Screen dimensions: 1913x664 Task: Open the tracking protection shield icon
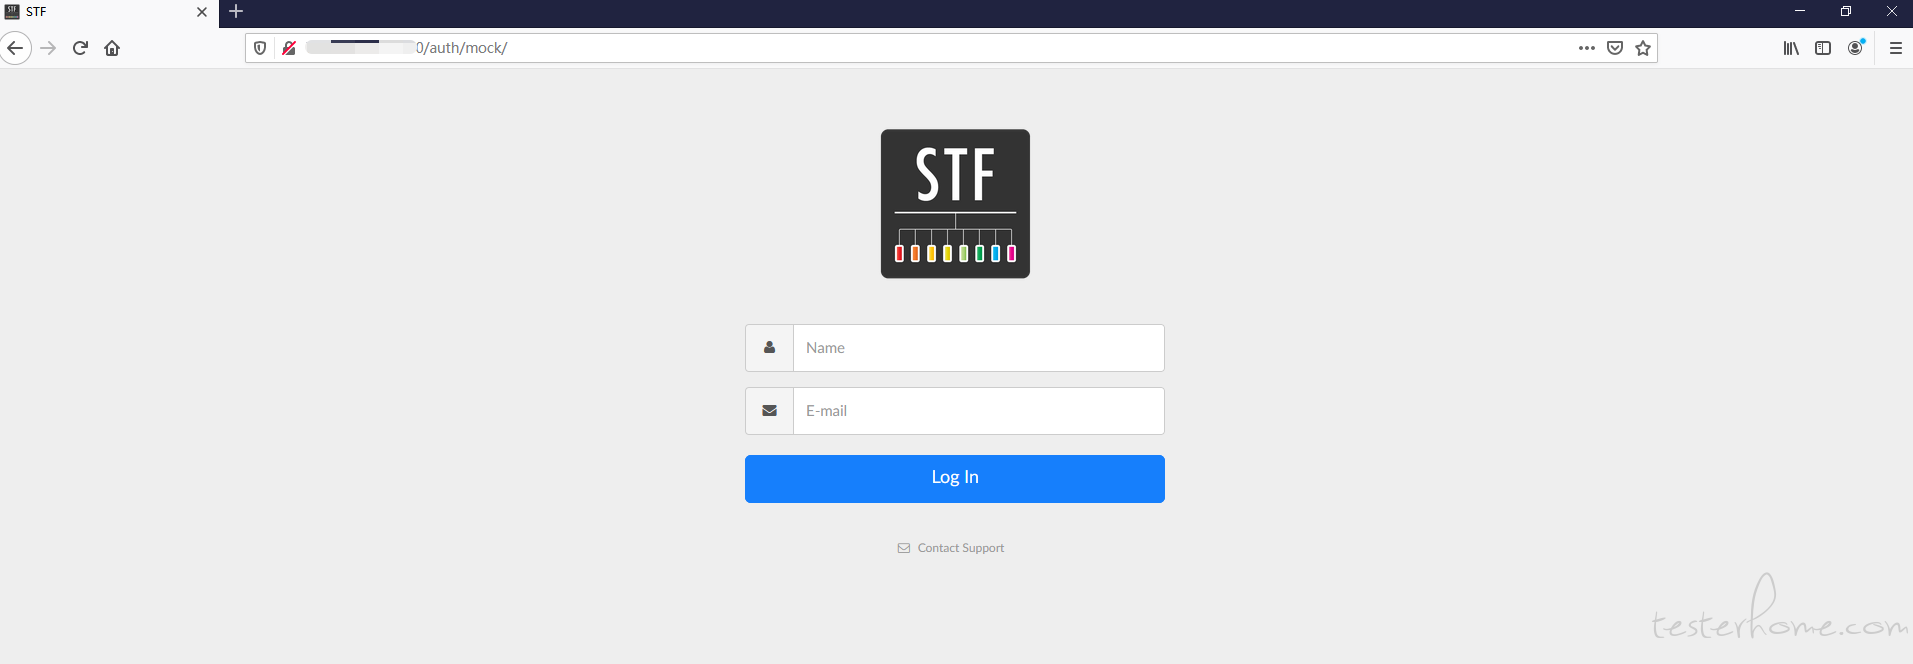click(x=260, y=48)
